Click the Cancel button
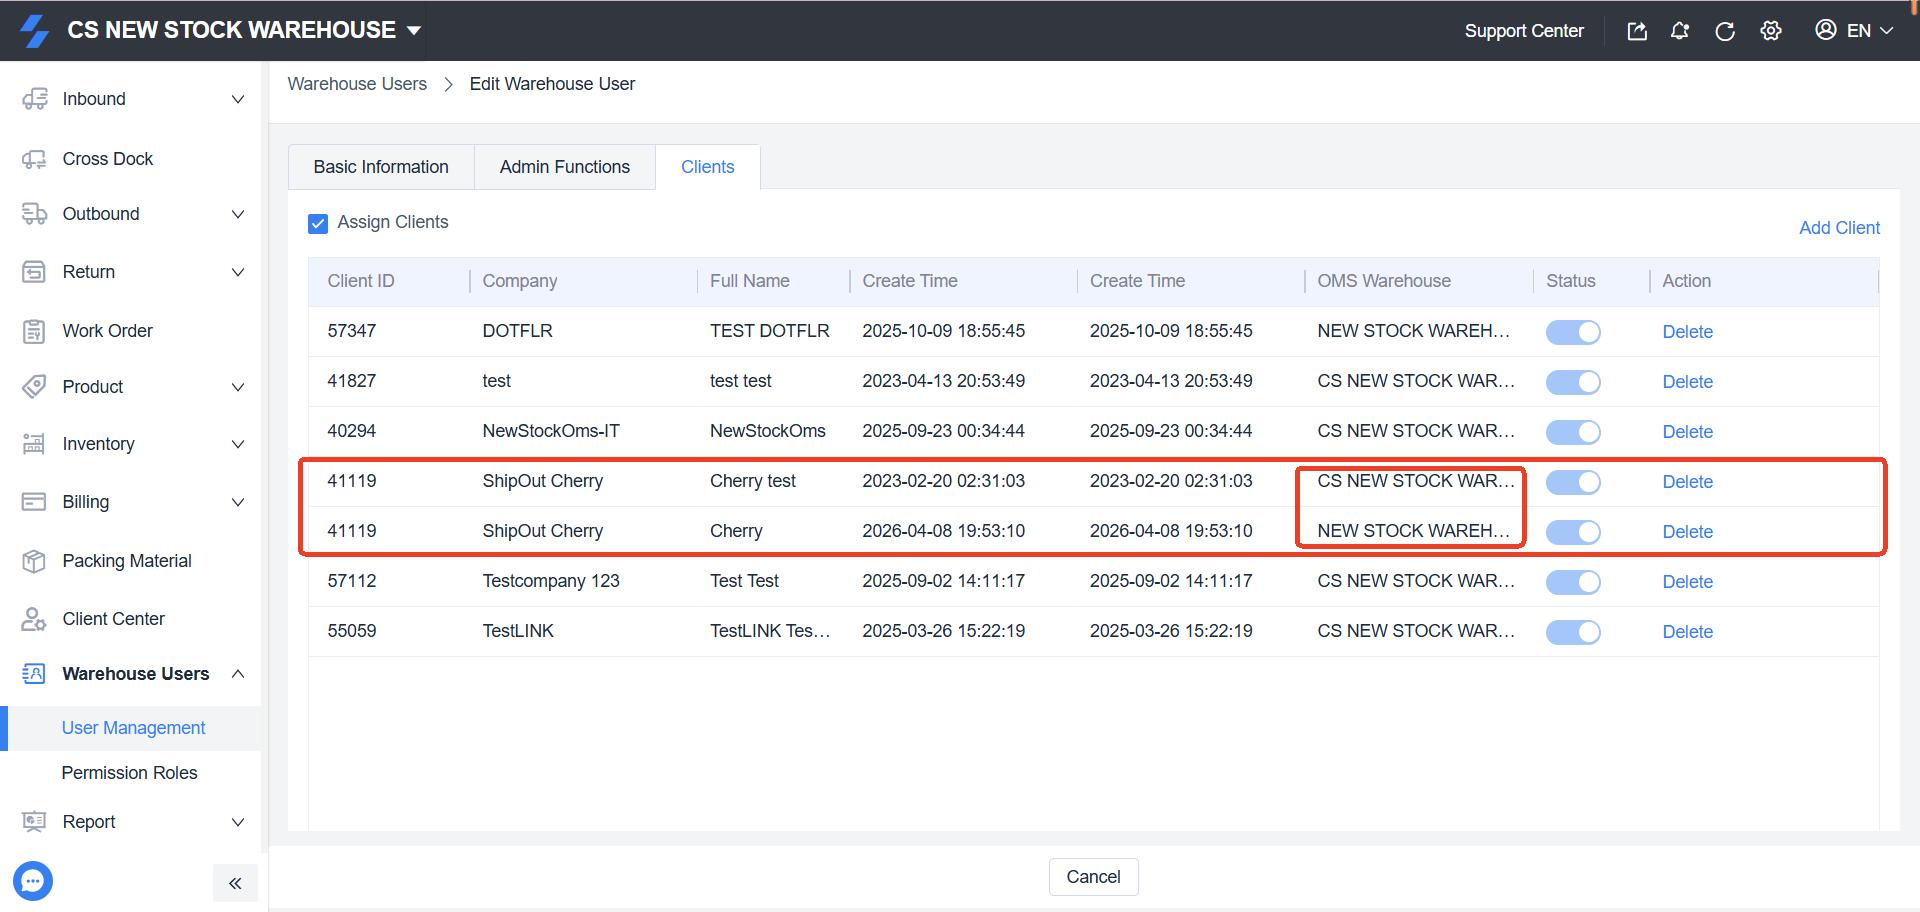The width and height of the screenshot is (1920, 912). [x=1093, y=877]
